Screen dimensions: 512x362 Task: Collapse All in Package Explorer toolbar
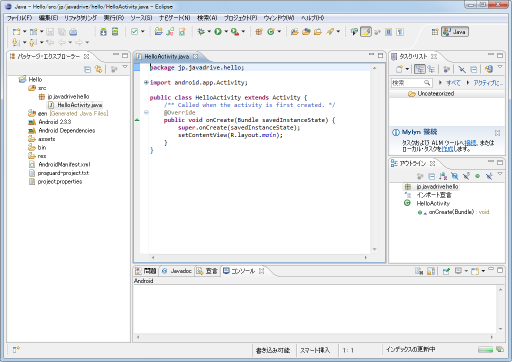pos(87,69)
